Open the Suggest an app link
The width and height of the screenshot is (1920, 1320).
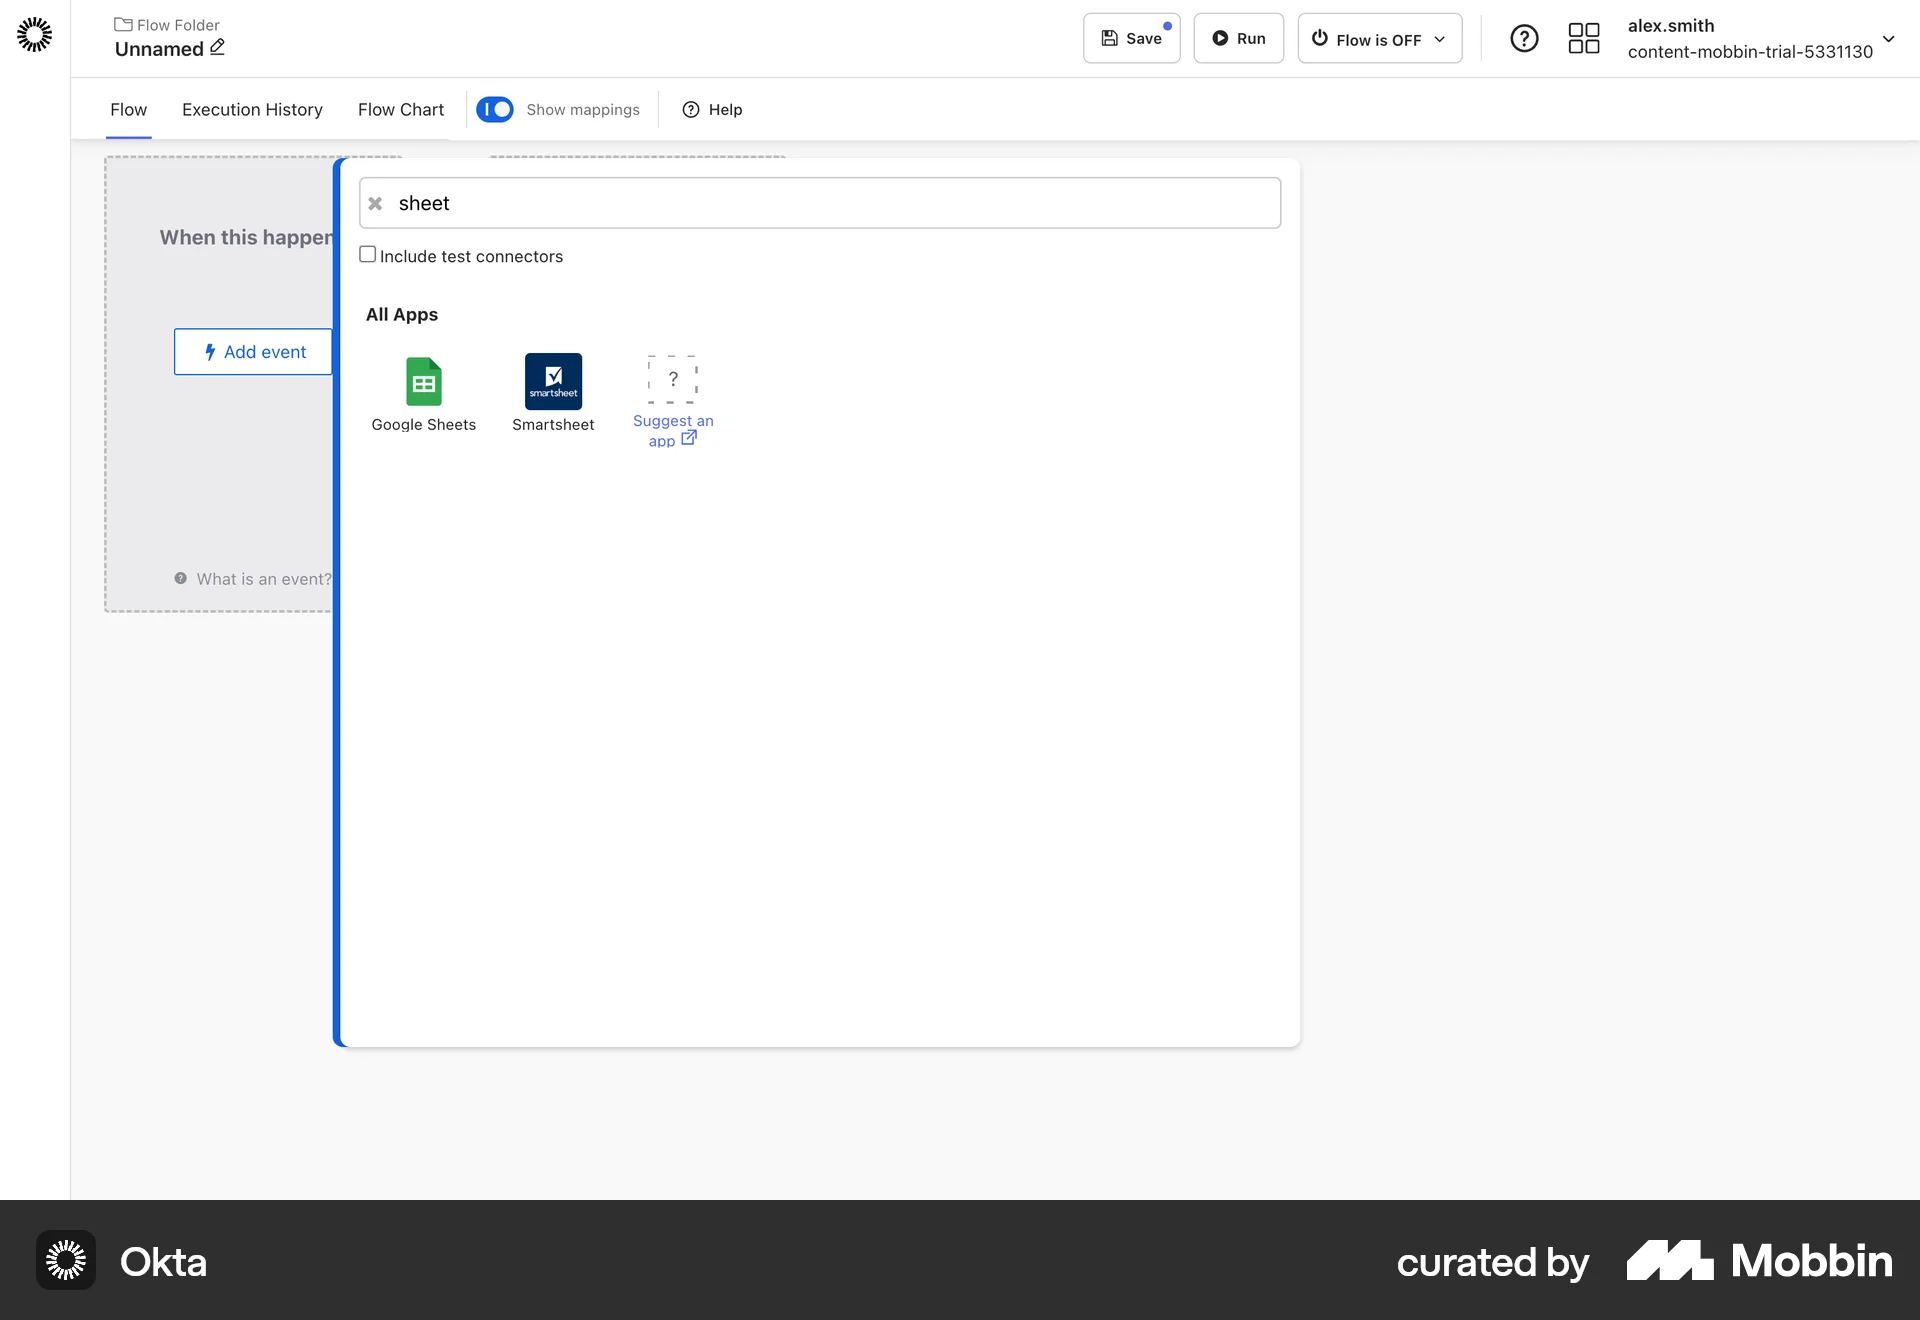click(674, 430)
